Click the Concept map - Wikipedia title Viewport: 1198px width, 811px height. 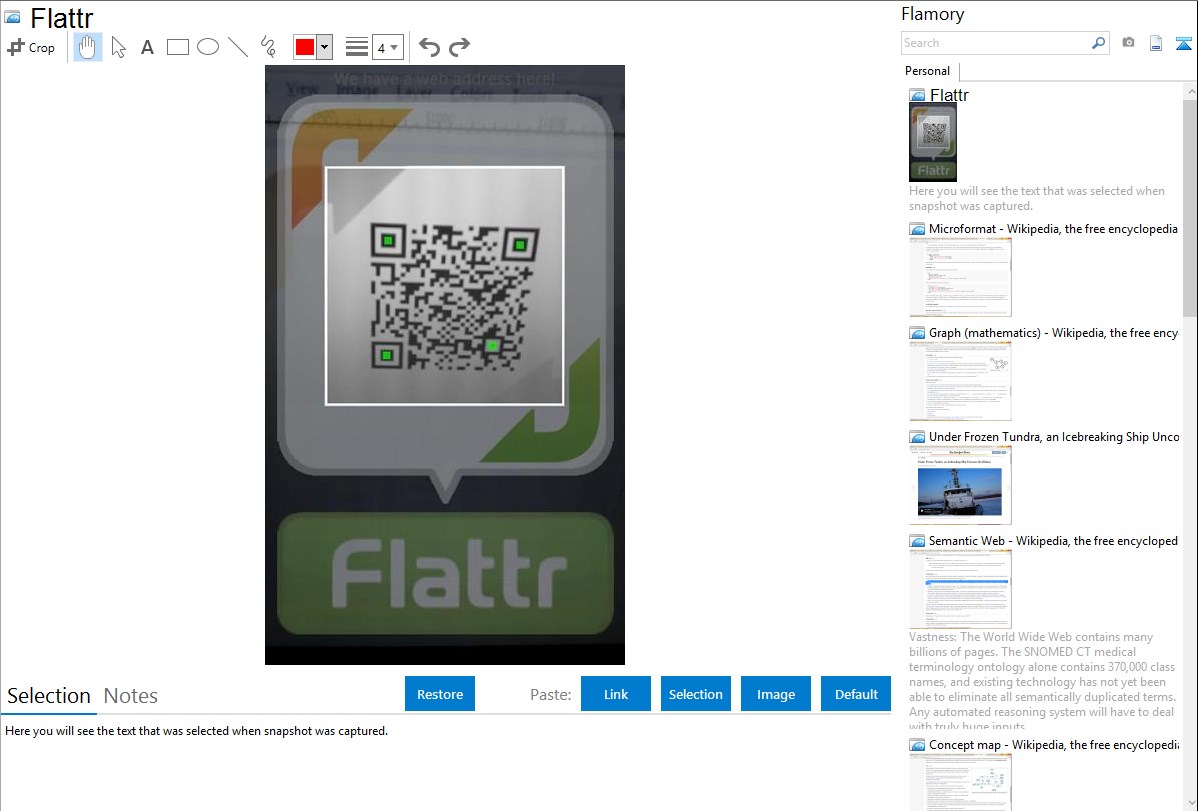(1053, 744)
